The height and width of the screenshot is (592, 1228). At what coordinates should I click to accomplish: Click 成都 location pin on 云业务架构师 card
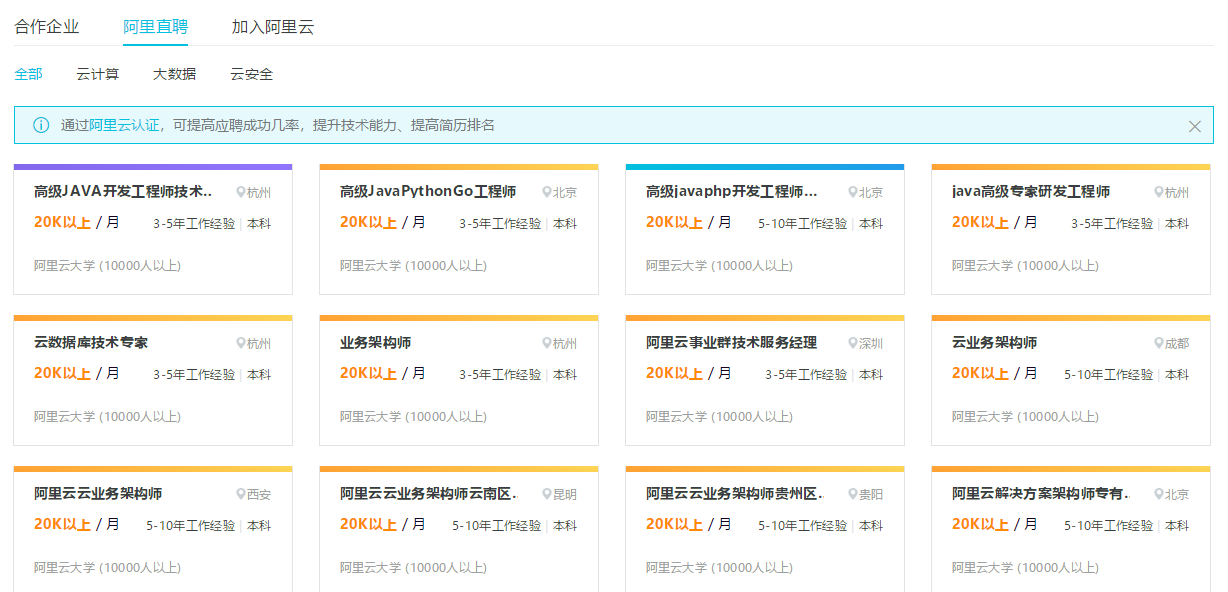pos(1159,343)
